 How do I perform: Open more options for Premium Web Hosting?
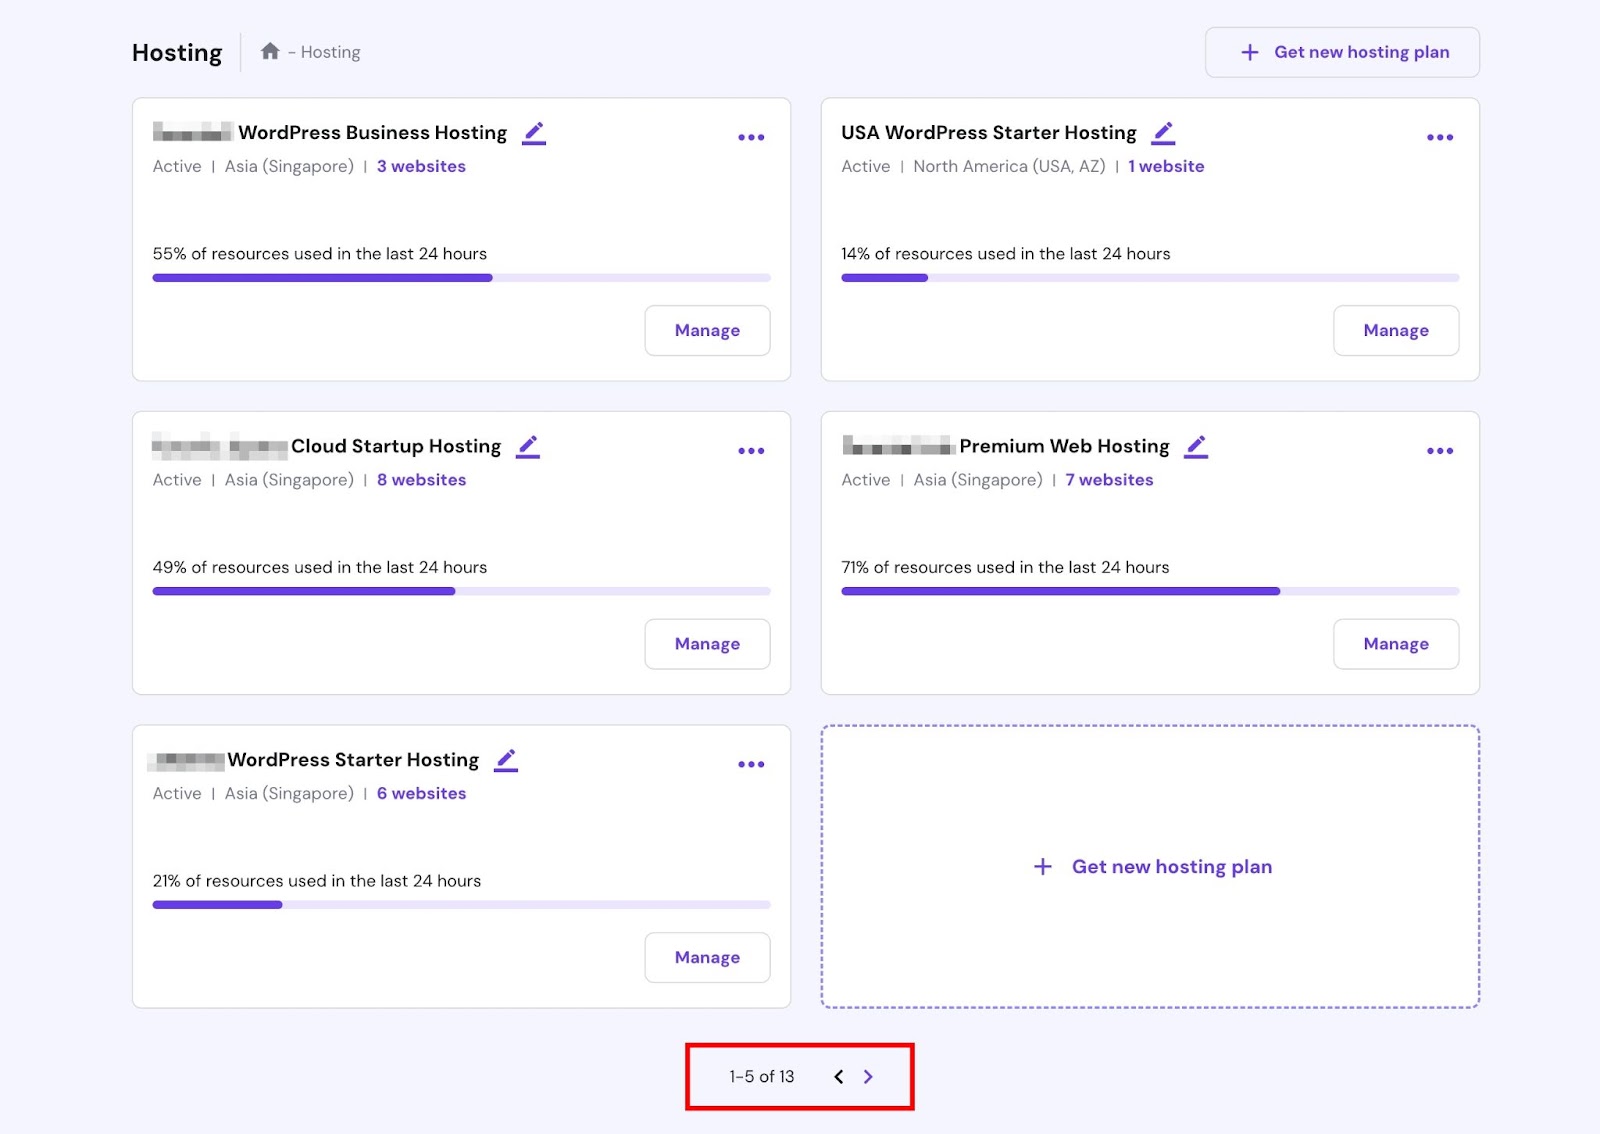click(x=1440, y=451)
